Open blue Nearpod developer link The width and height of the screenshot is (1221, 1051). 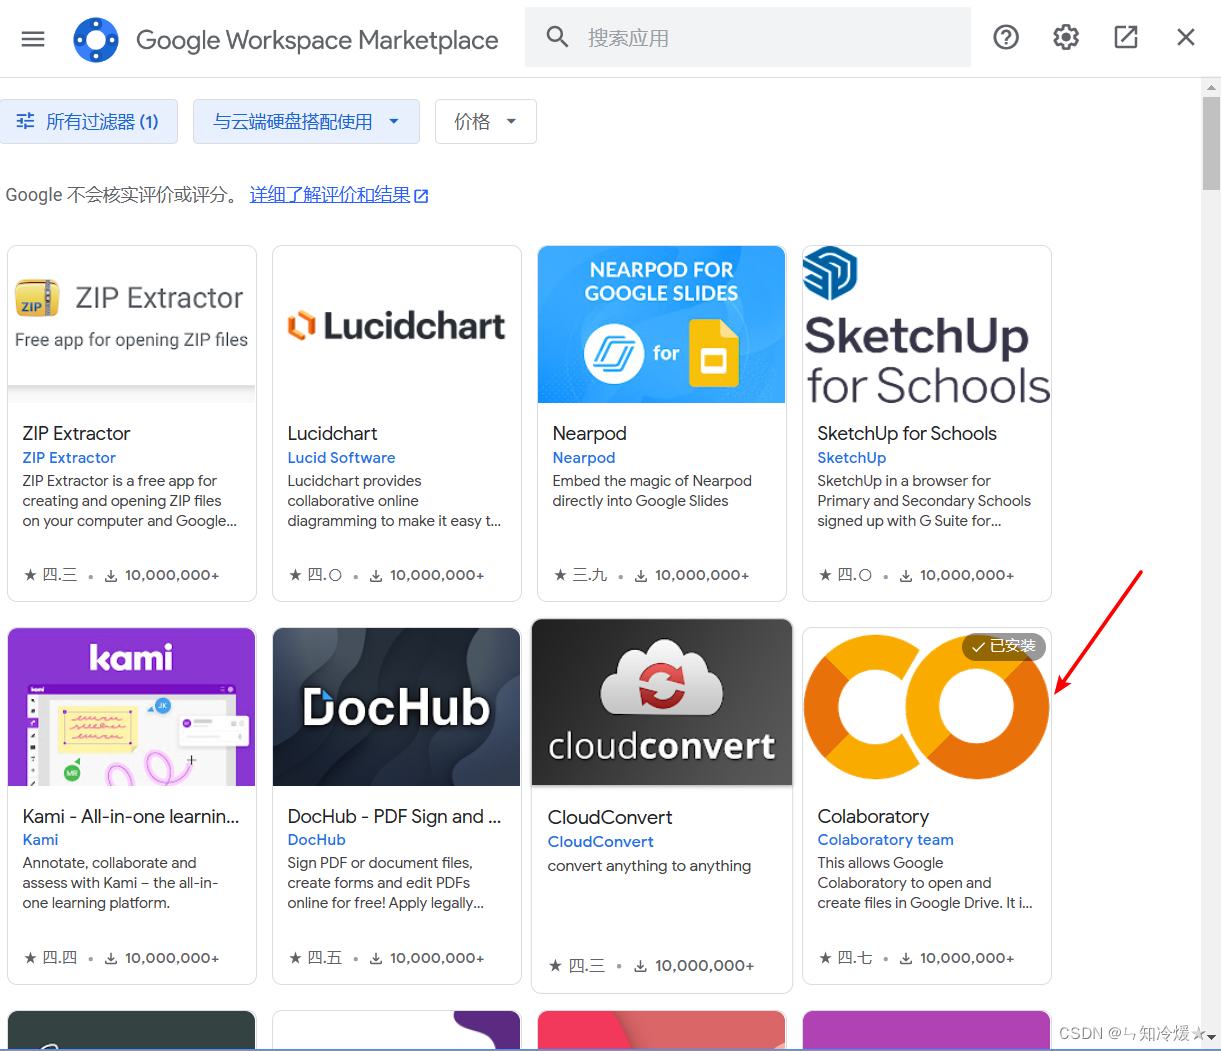[584, 457]
